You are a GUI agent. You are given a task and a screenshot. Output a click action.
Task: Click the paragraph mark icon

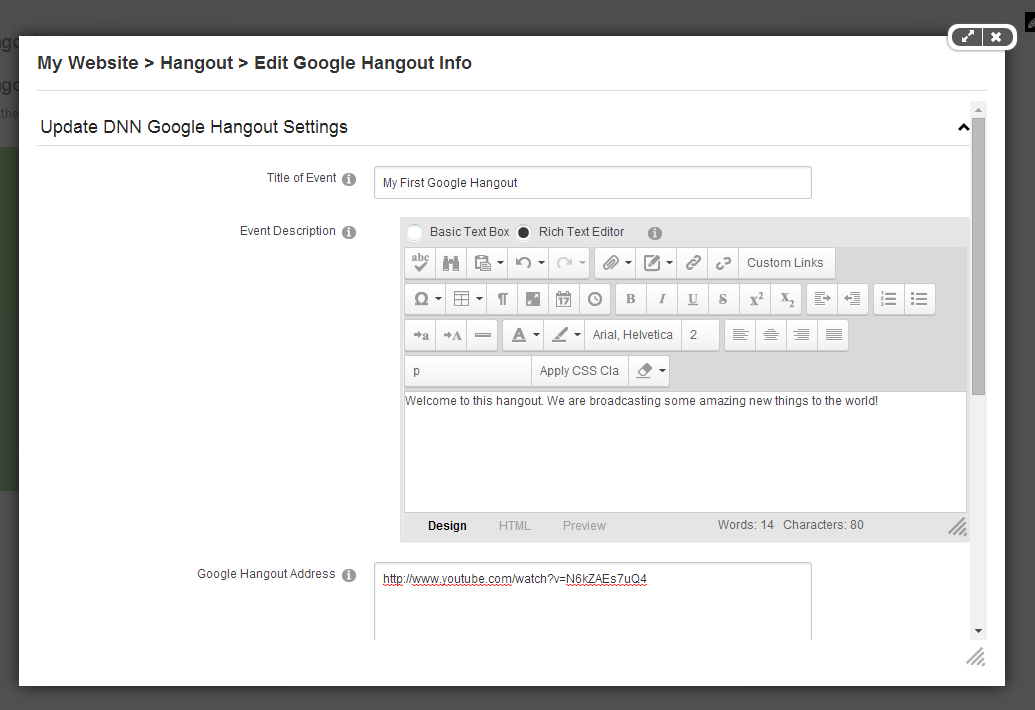502,299
